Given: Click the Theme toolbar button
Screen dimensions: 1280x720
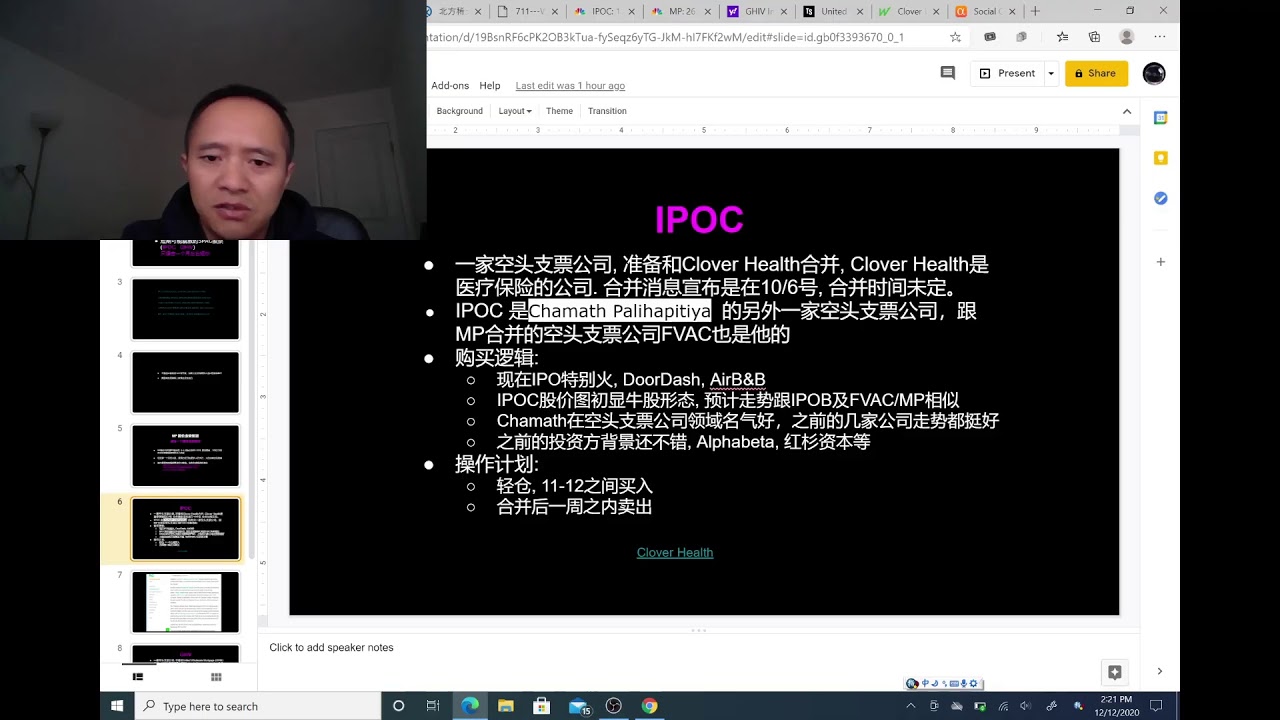Looking at the screenshot, I should 559,111.
